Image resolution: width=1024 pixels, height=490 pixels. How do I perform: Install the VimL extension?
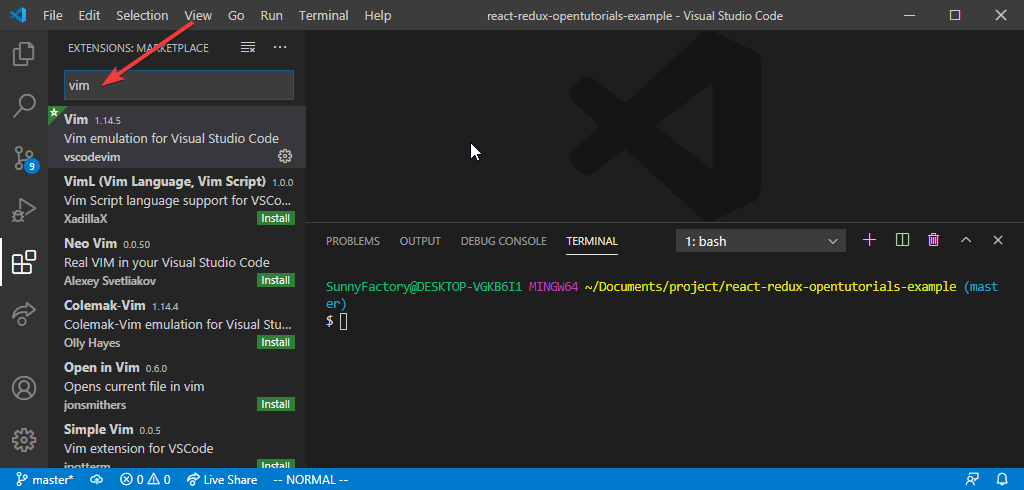[x=276, y=218]
